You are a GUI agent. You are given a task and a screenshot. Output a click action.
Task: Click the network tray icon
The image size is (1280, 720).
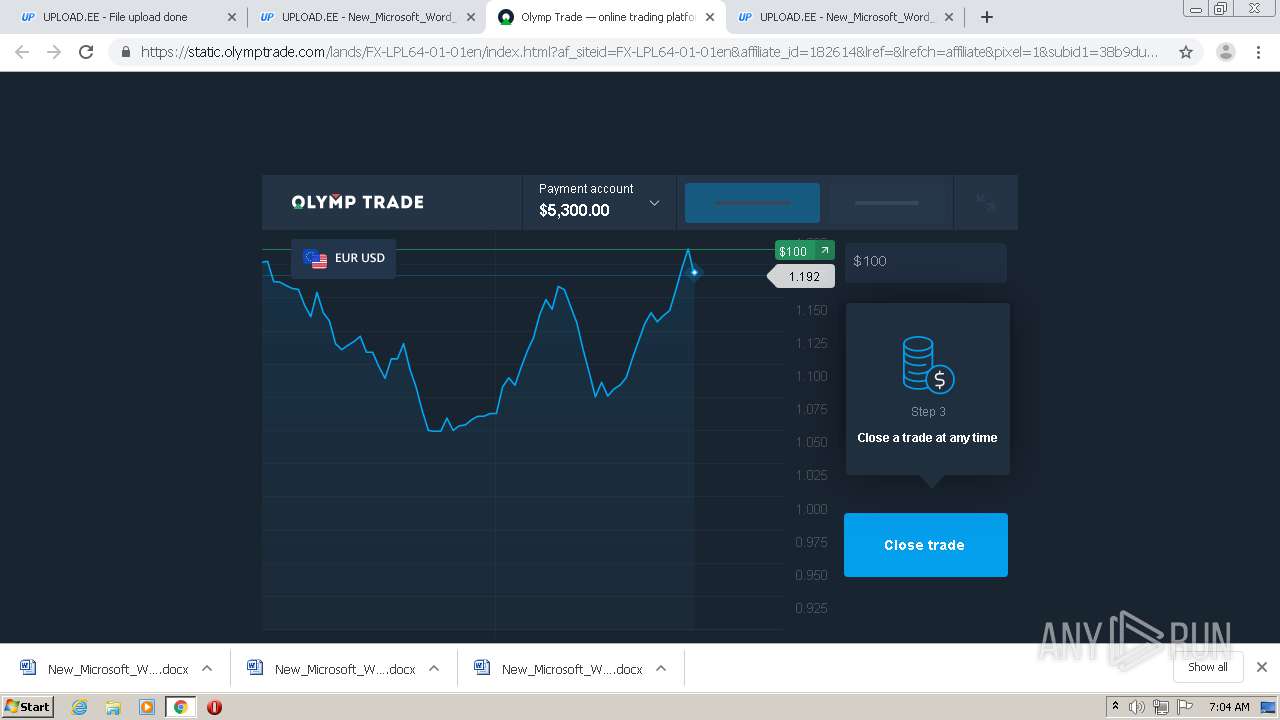[1161, 707]
